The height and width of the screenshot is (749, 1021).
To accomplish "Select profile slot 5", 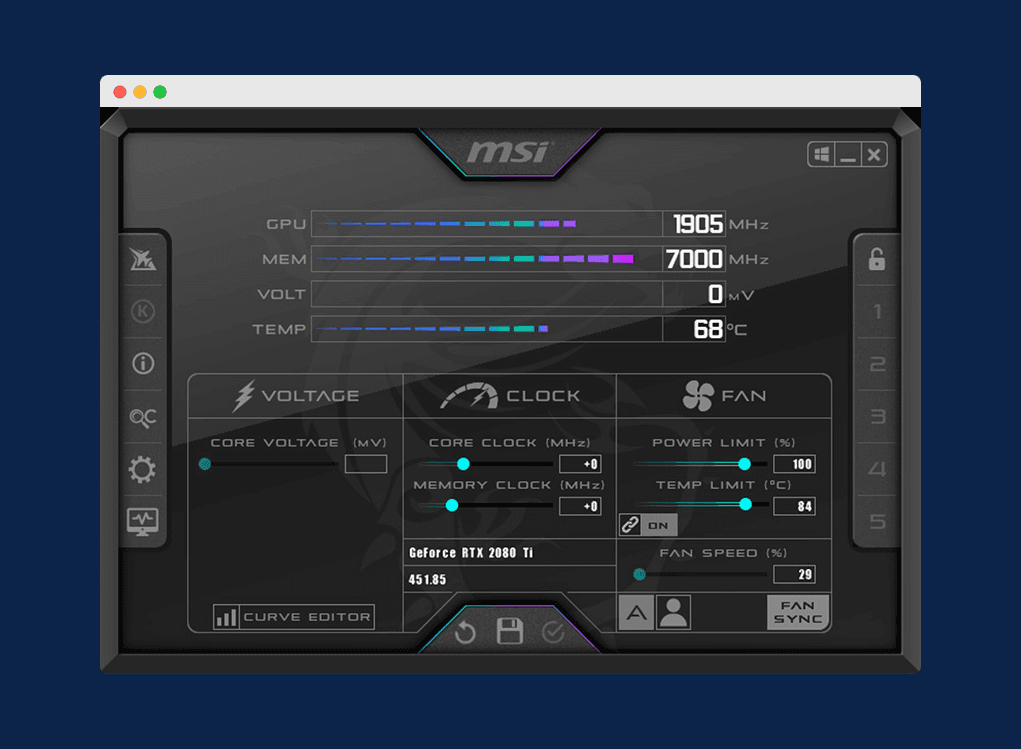I will coord(877,521).
